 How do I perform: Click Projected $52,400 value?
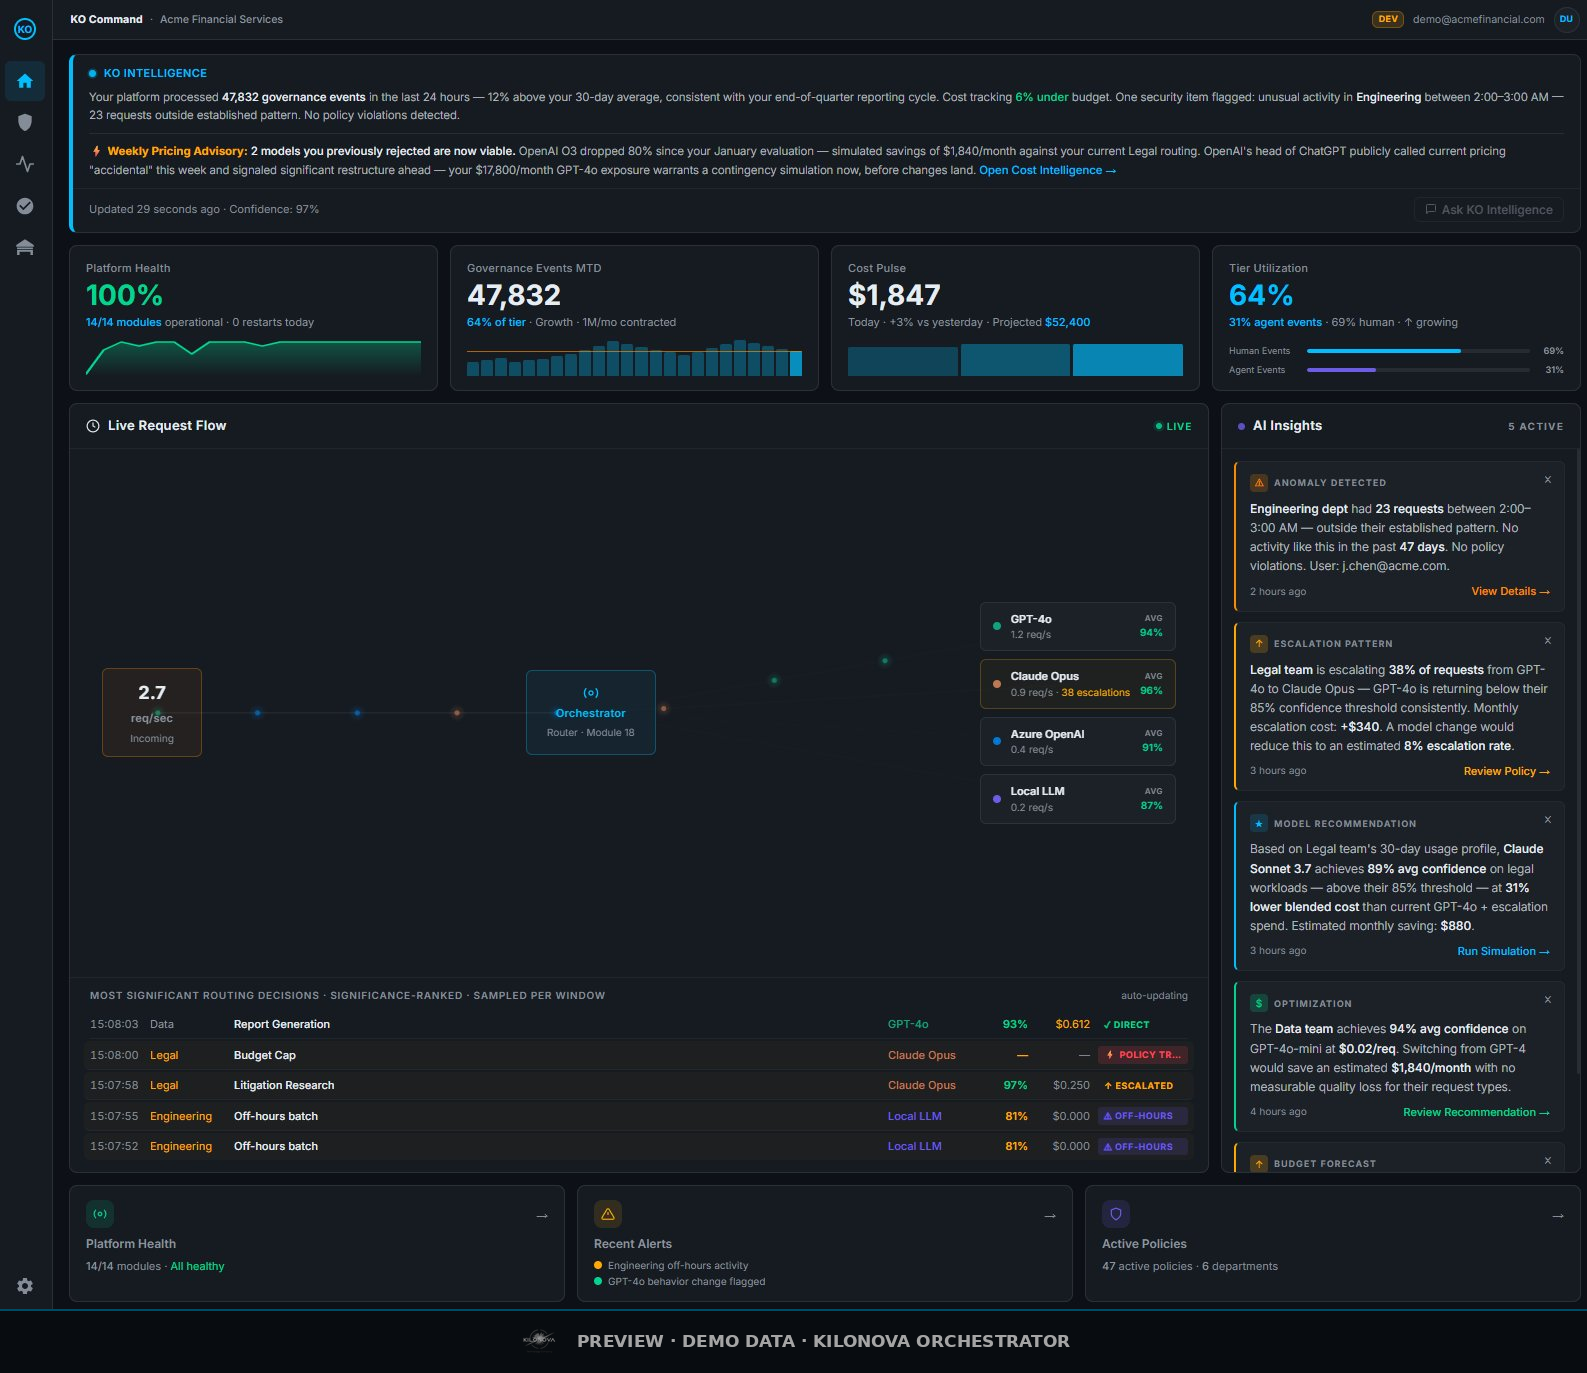(1041, 322)
